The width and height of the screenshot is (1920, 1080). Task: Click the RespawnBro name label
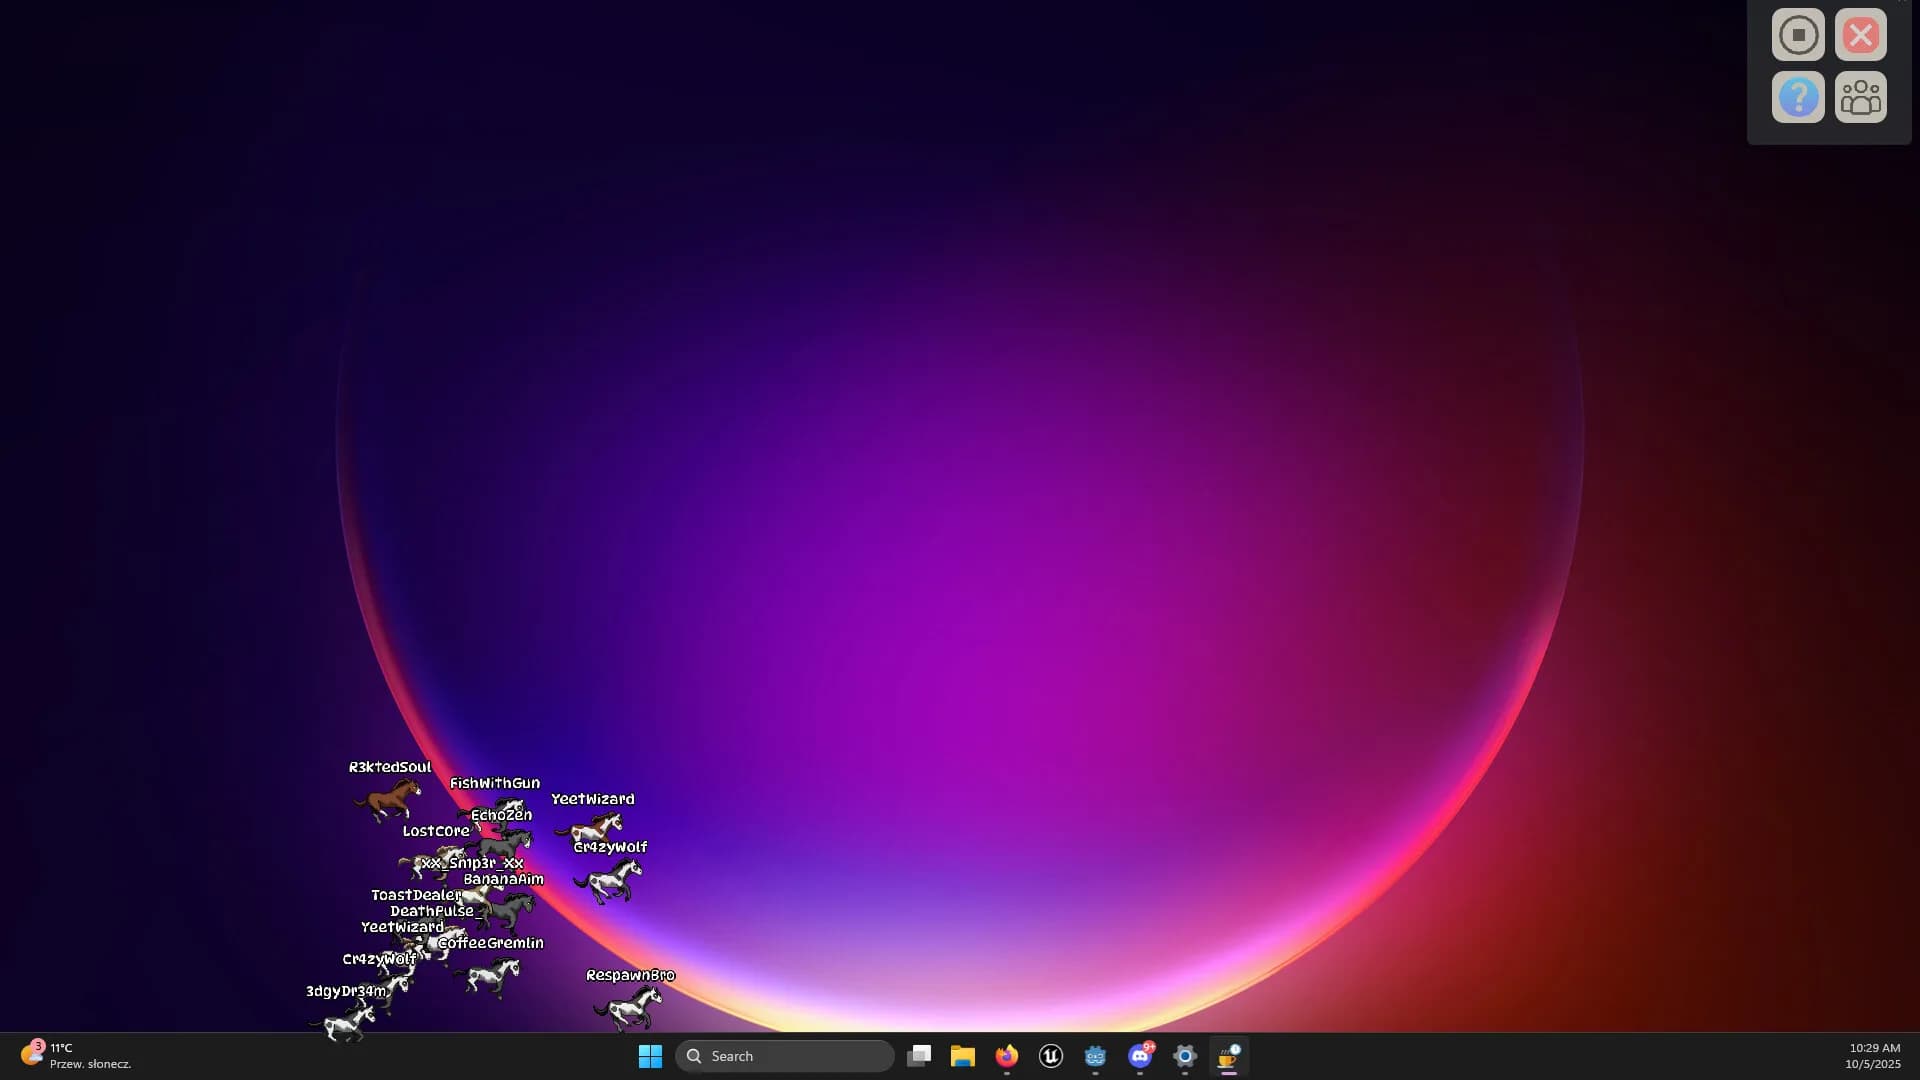[x=630, y=975]
